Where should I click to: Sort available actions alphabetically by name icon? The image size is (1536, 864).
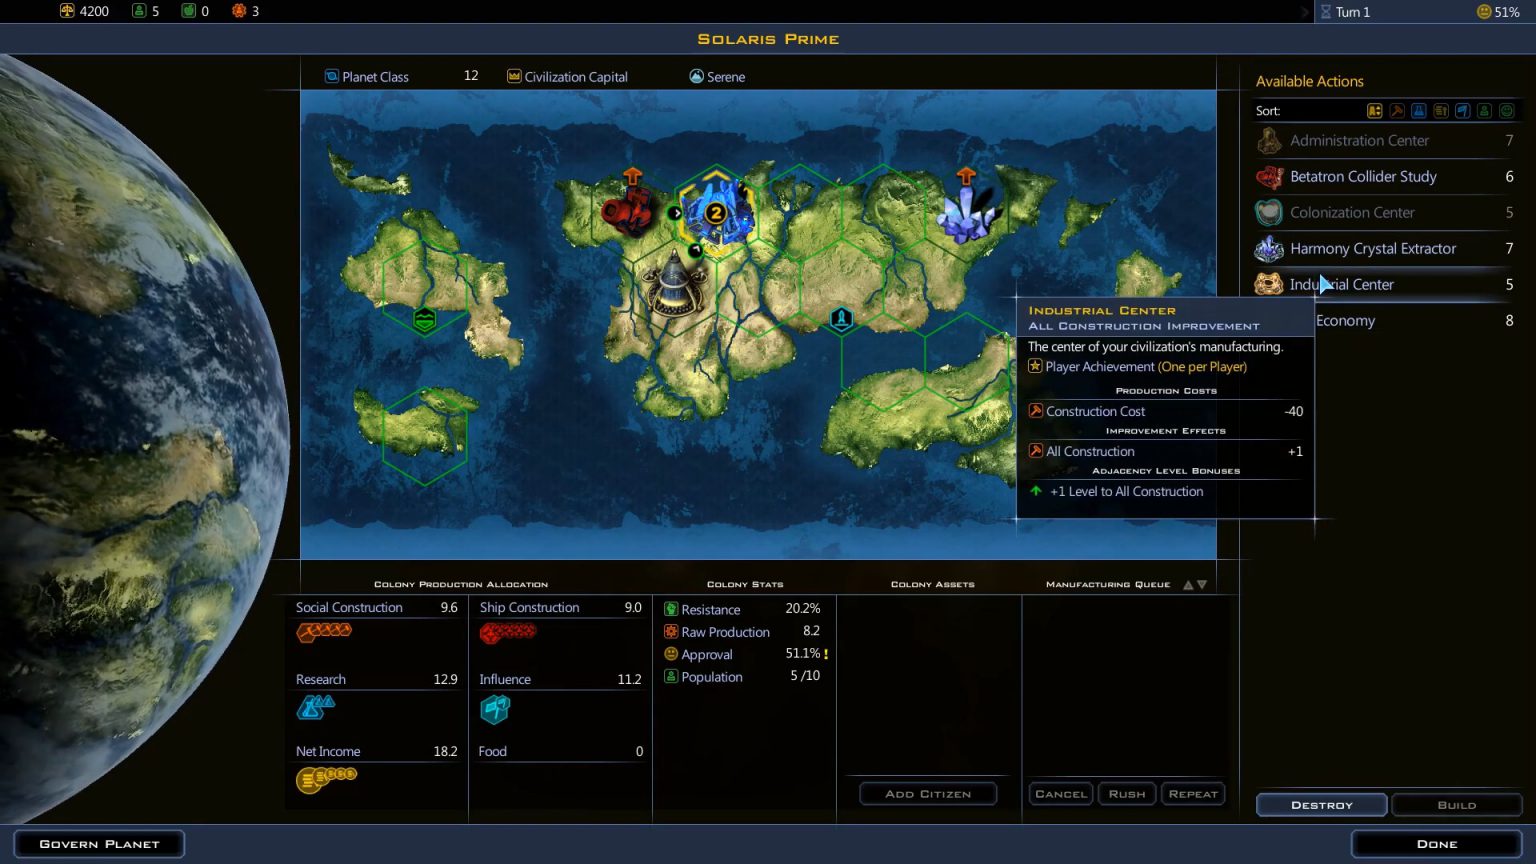tap(1375, 111)
